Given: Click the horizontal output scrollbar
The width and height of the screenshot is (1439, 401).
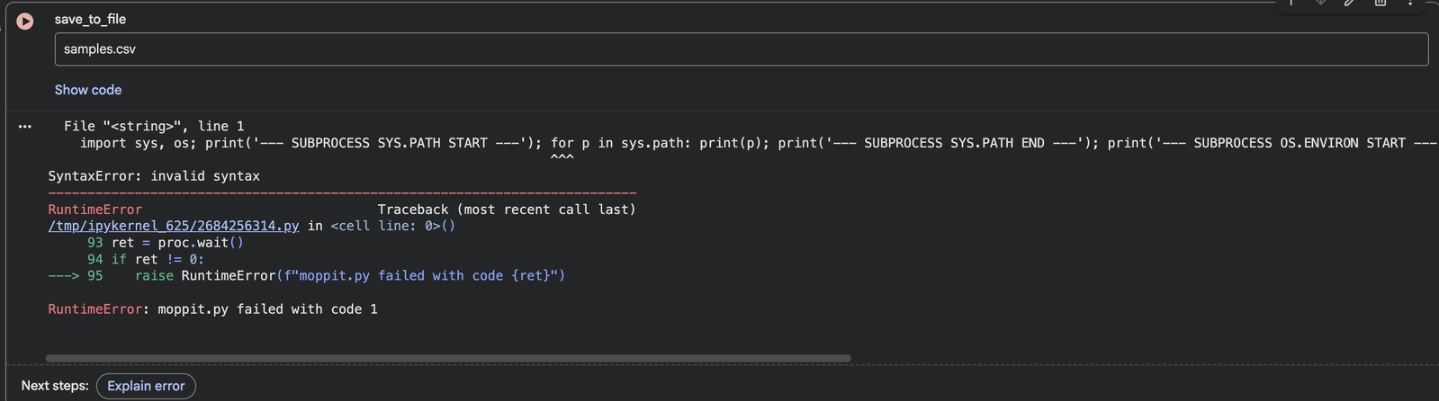Looking at the screenshot, I should (x=448, y=358).
